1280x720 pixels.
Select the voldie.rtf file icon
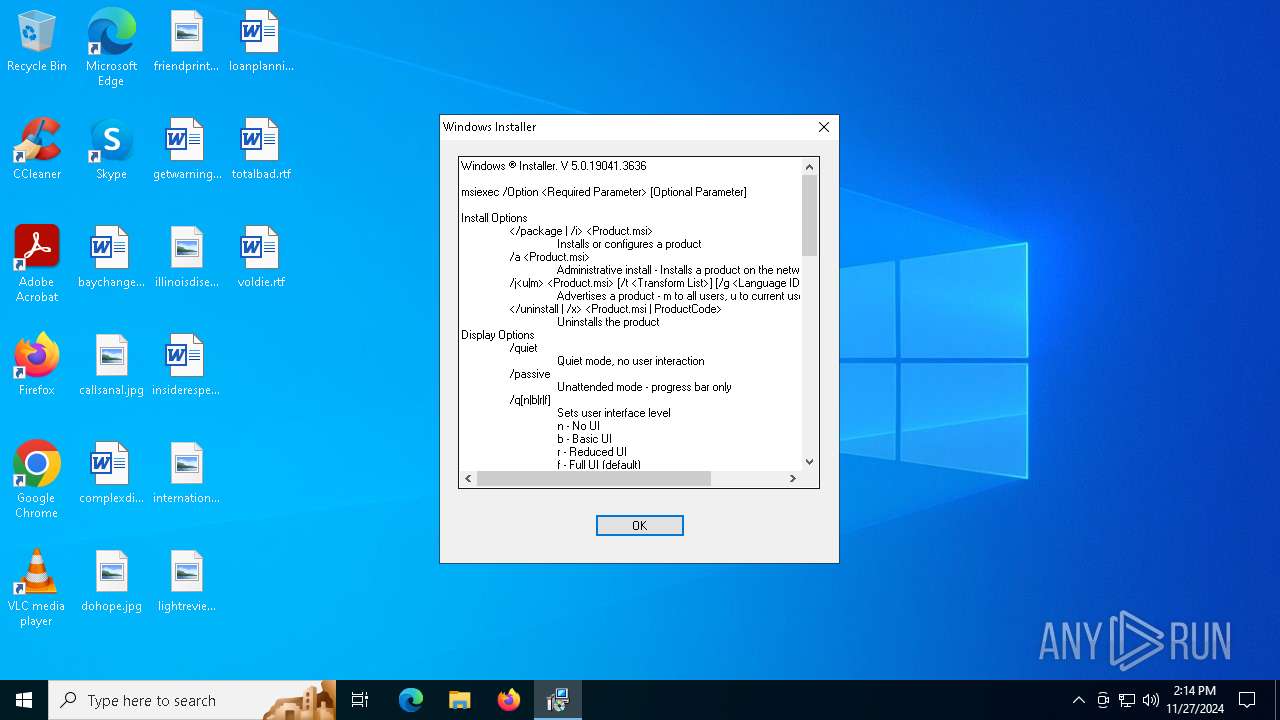pos(261,258)
